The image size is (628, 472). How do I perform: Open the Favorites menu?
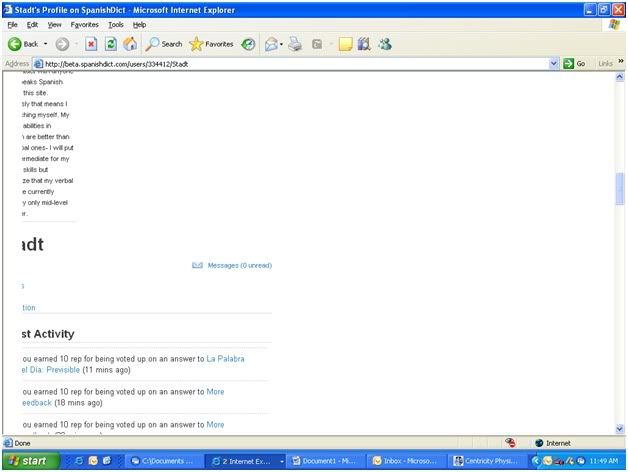[x=84, y=24]
